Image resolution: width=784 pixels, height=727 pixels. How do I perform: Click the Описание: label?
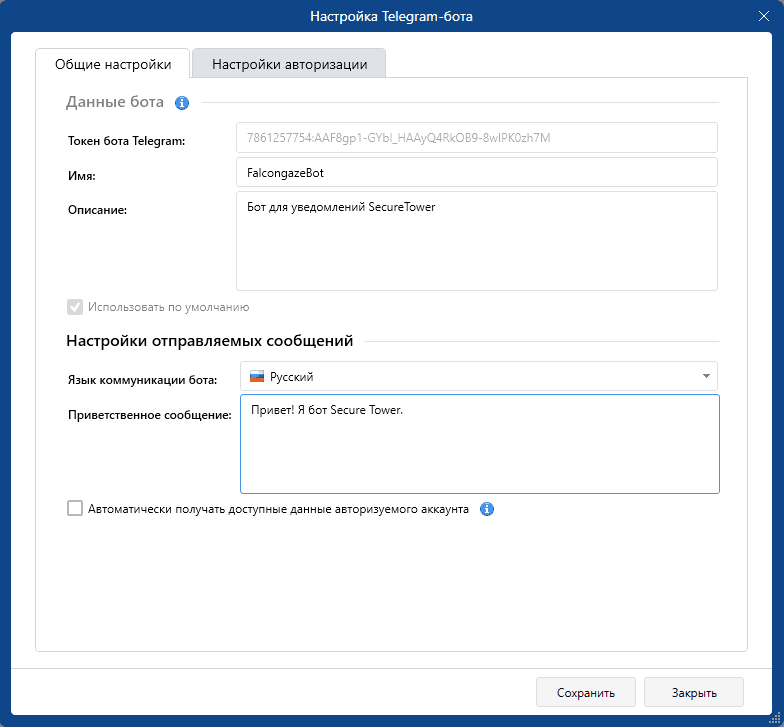coord(98,210)
